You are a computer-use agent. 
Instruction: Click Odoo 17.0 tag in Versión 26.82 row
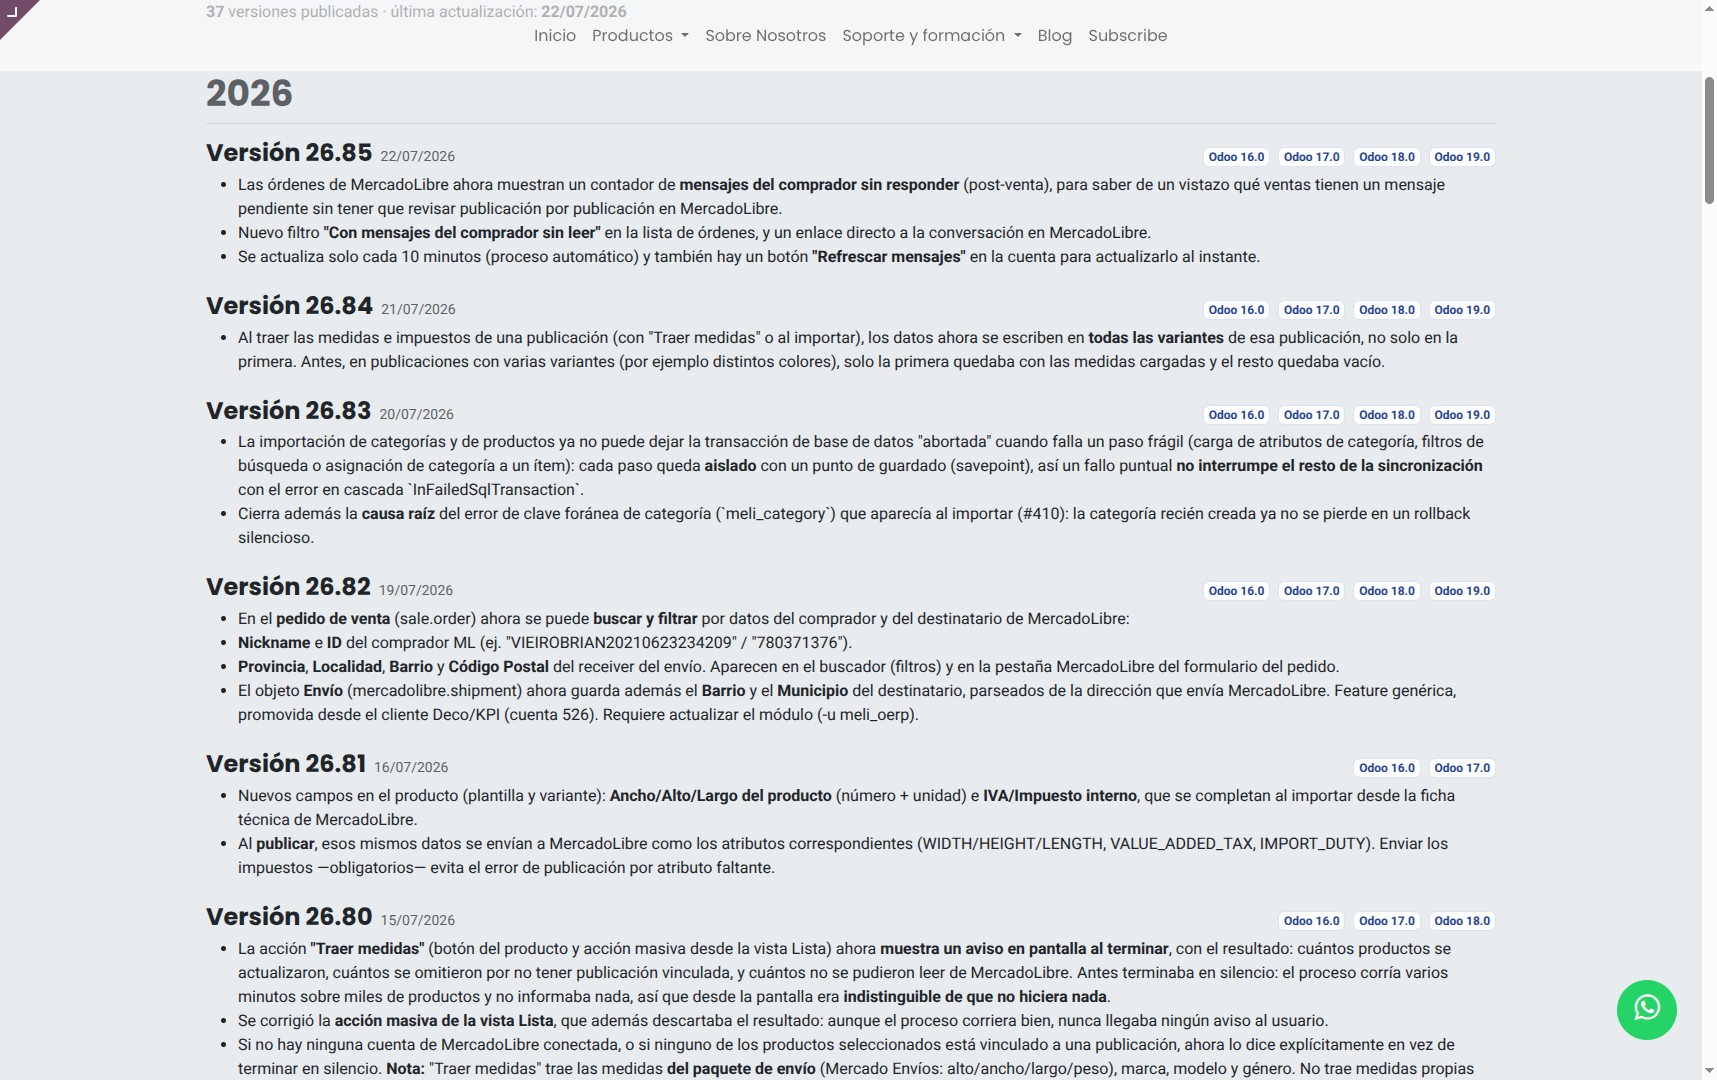pos(1311,591)
